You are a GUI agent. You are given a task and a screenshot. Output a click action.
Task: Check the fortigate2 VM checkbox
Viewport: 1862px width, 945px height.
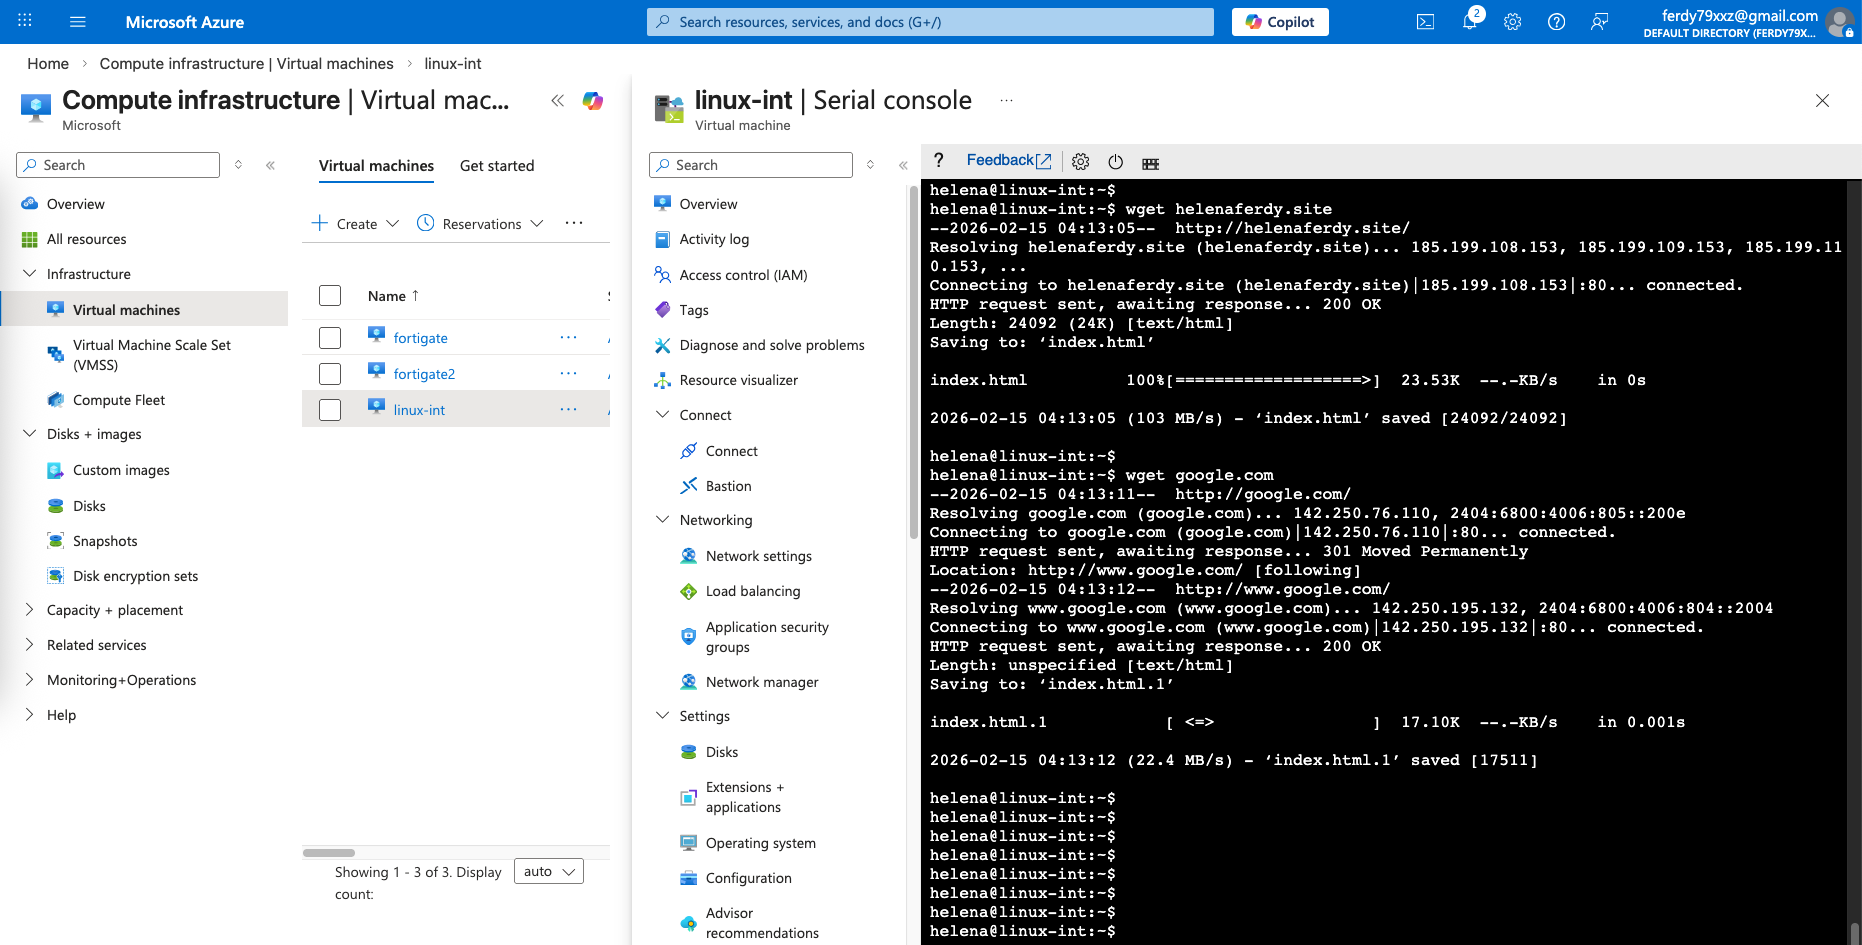(x=330, y=374)
